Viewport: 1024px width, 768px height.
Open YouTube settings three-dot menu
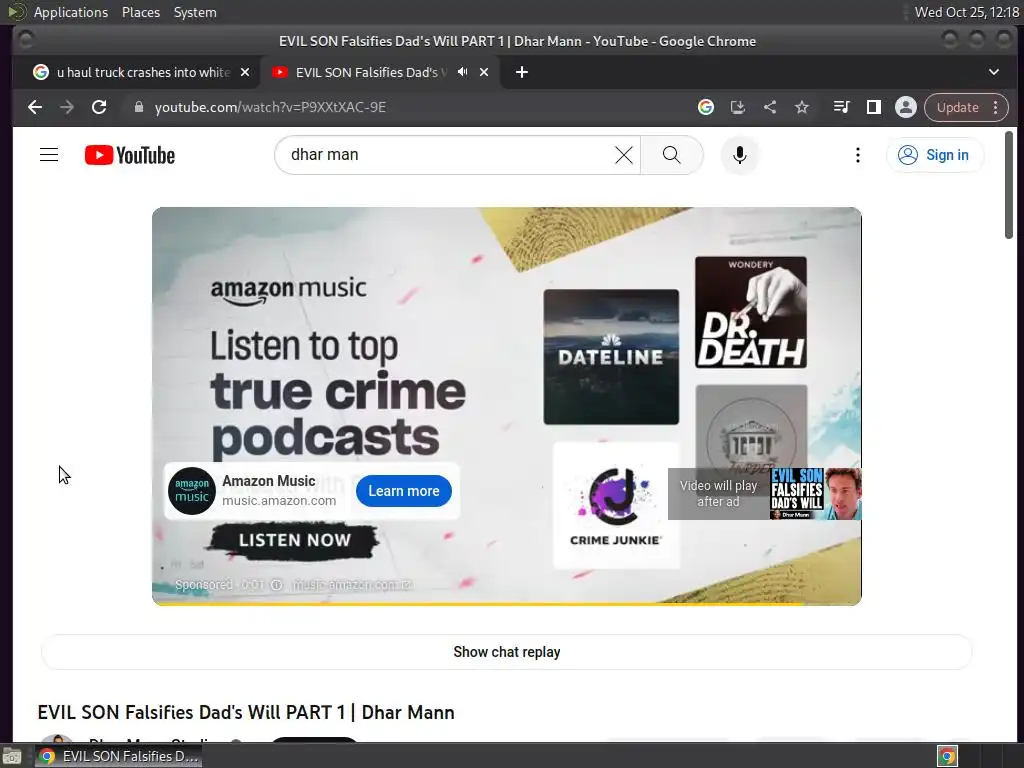[857, 155]
